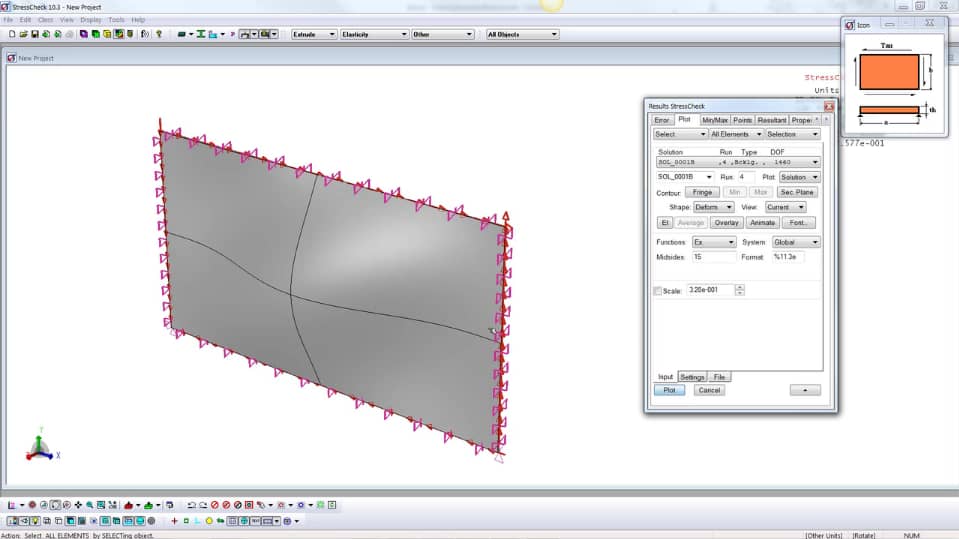The width and height of the screenshot is (959, 539).
Task: Open the All Elements dropdown
Action: click(x=736, y=134)
